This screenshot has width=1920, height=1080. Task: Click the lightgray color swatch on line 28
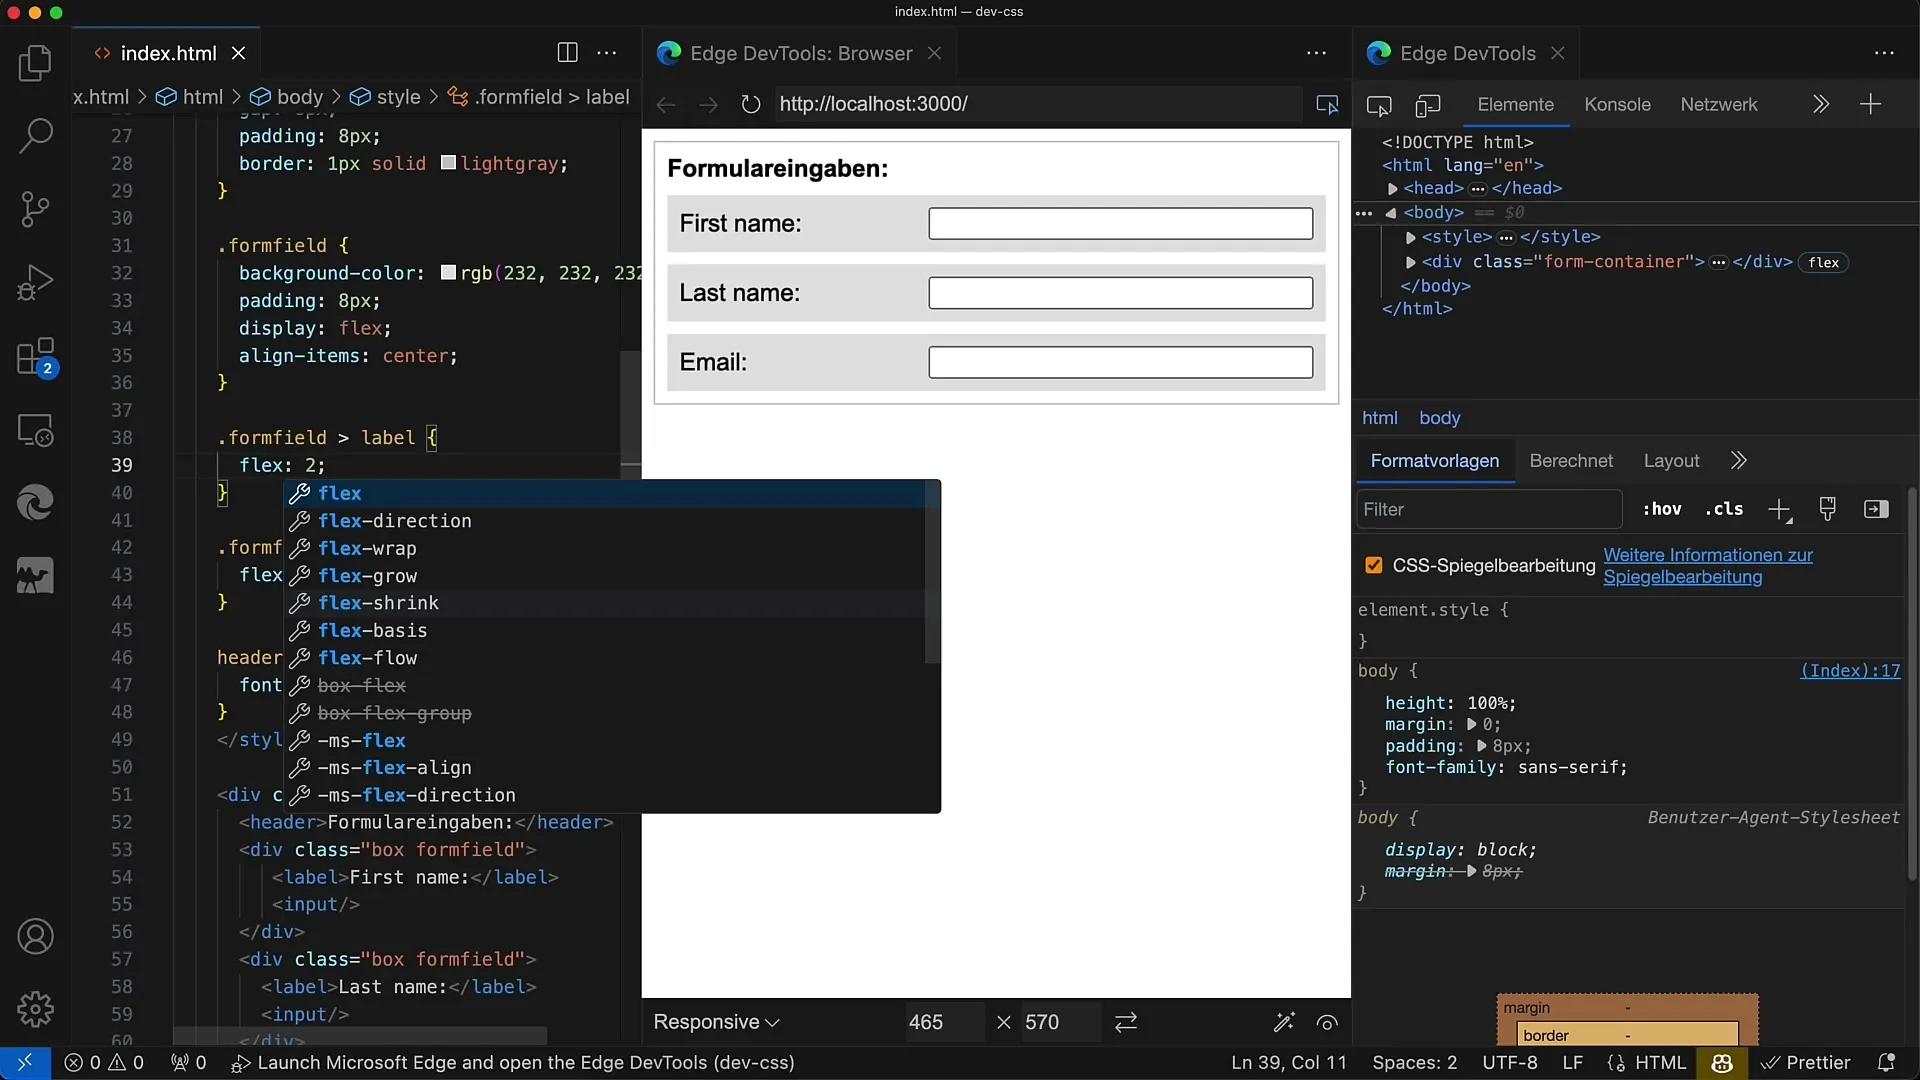449,163
